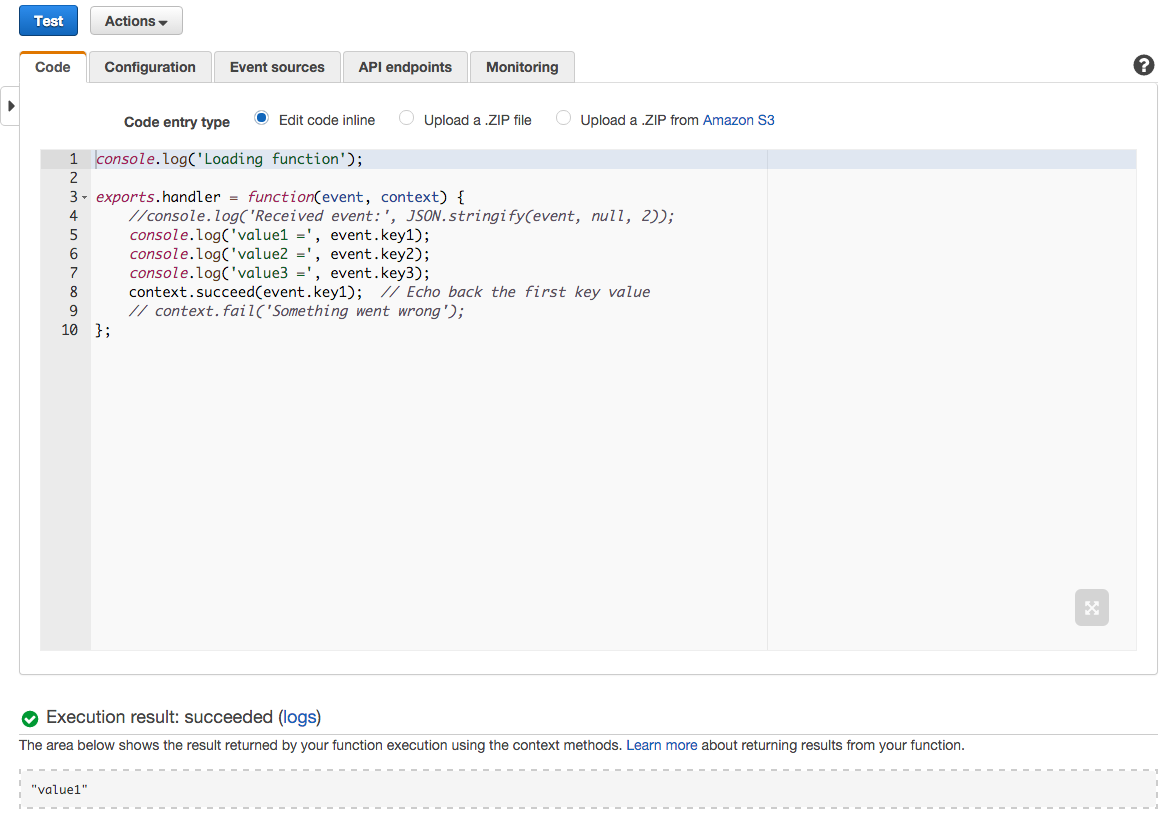Place cursor in console.log('Loading function') line

coord(229,159)
